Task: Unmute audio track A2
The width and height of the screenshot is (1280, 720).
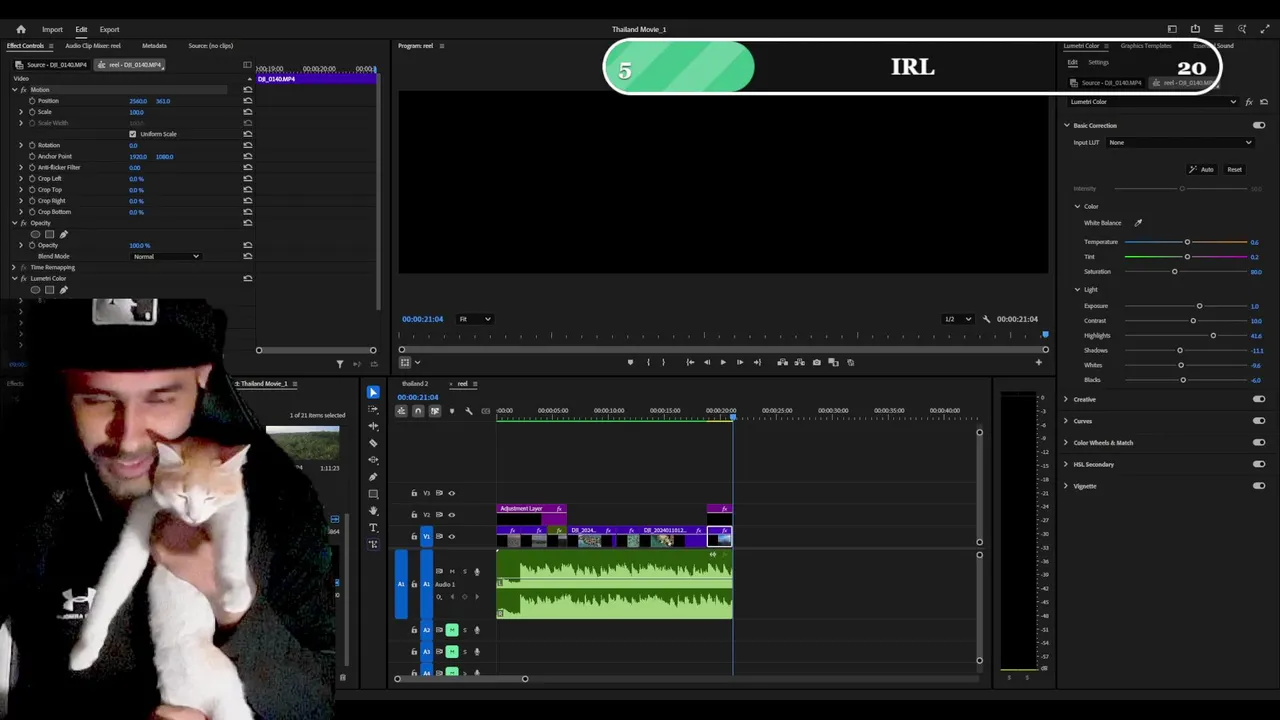Action: coord(452,630)
